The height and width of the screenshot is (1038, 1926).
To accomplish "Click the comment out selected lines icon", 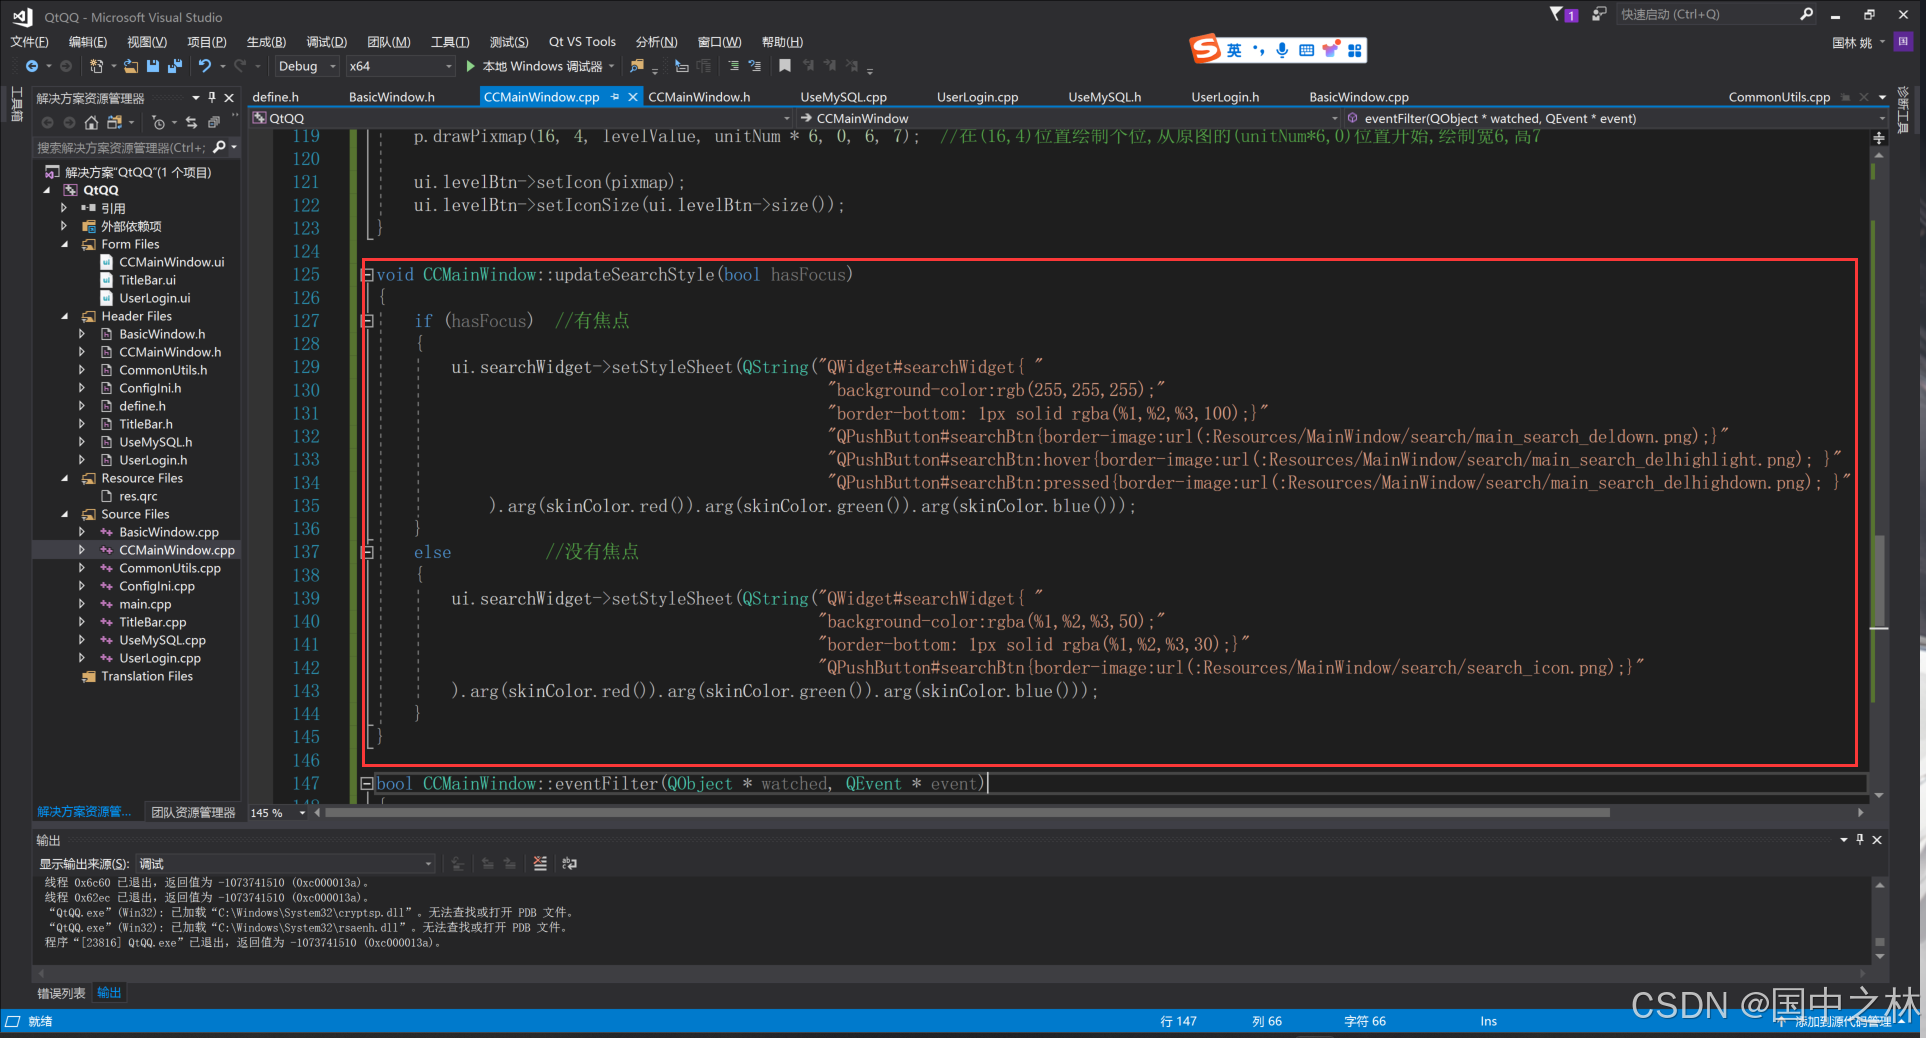I will [733, 66].
